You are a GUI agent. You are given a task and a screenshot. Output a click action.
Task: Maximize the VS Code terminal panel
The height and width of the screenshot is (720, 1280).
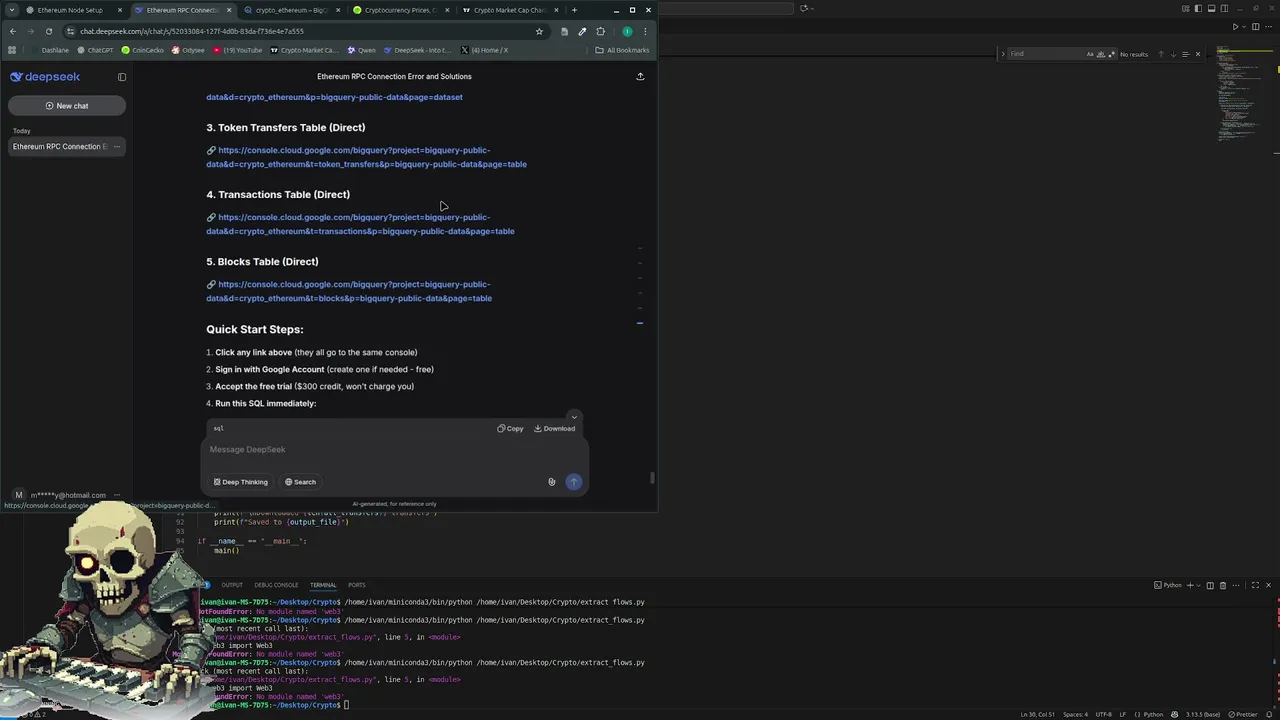pos(1255,585)
